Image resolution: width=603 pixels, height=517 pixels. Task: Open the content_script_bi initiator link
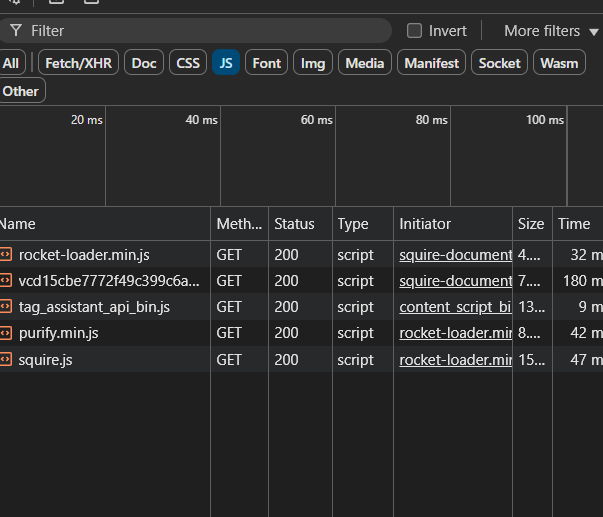pos(455,307)
